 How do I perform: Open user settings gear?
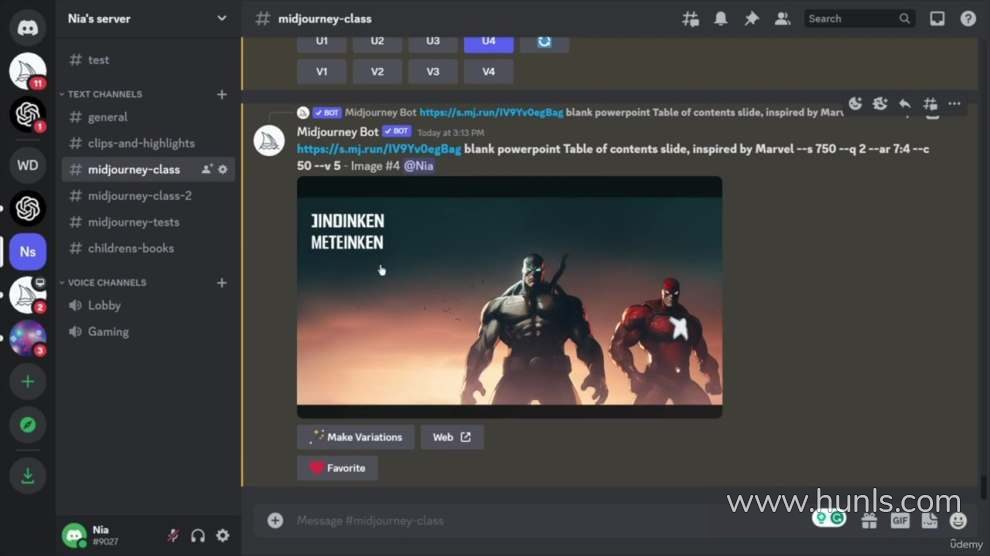[223, 536]
